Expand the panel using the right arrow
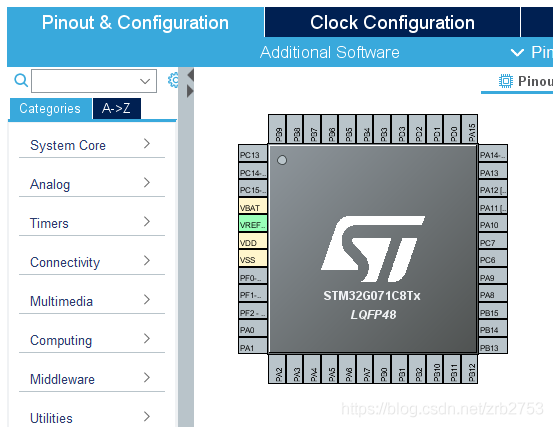This screenshot has height=427, width=553. pyautogui.click(x=190, y=91)
